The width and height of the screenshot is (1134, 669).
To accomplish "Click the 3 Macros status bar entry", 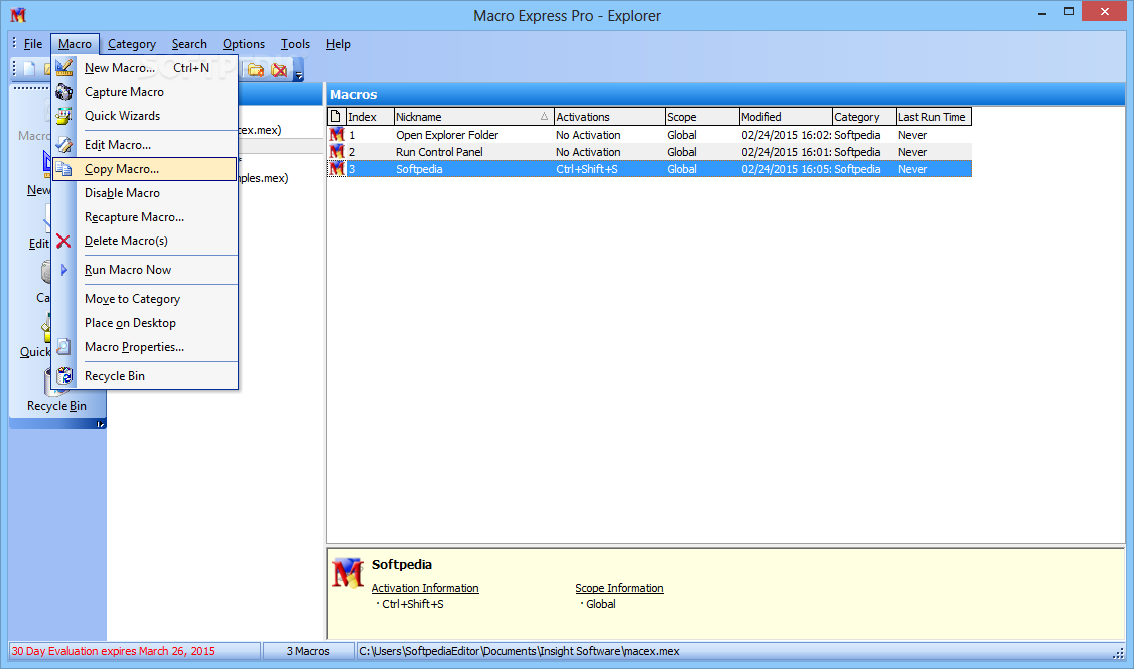I will coord(308,651).
